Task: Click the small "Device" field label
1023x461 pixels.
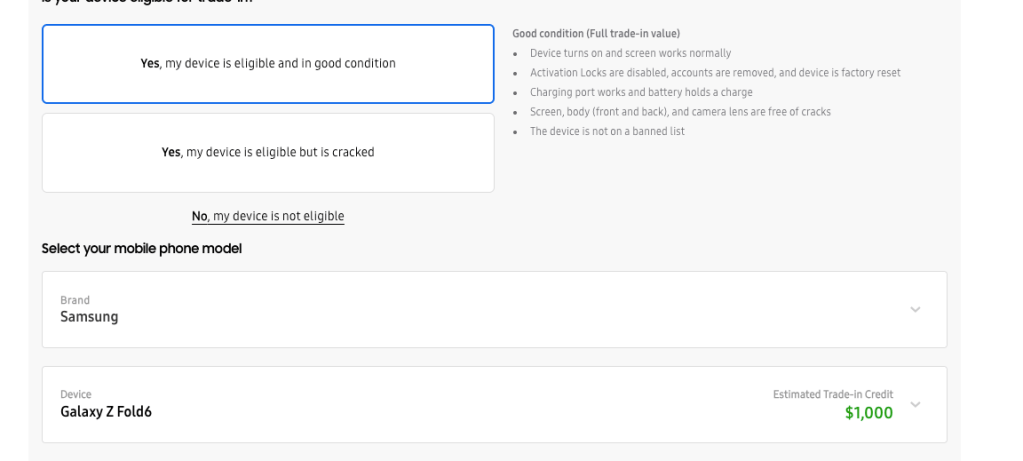Action: [76, 395]
